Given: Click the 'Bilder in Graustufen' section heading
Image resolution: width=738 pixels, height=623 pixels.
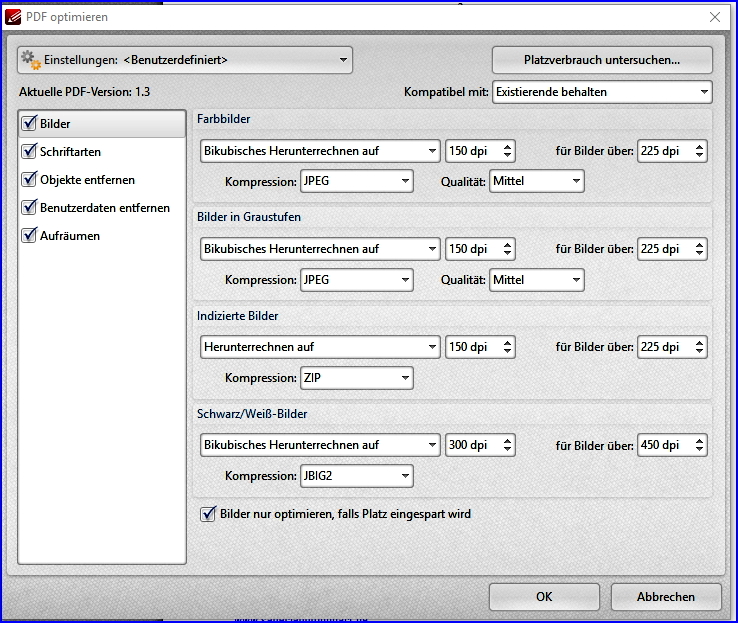Looking at the screenshot, I should (x=249, y=217).
